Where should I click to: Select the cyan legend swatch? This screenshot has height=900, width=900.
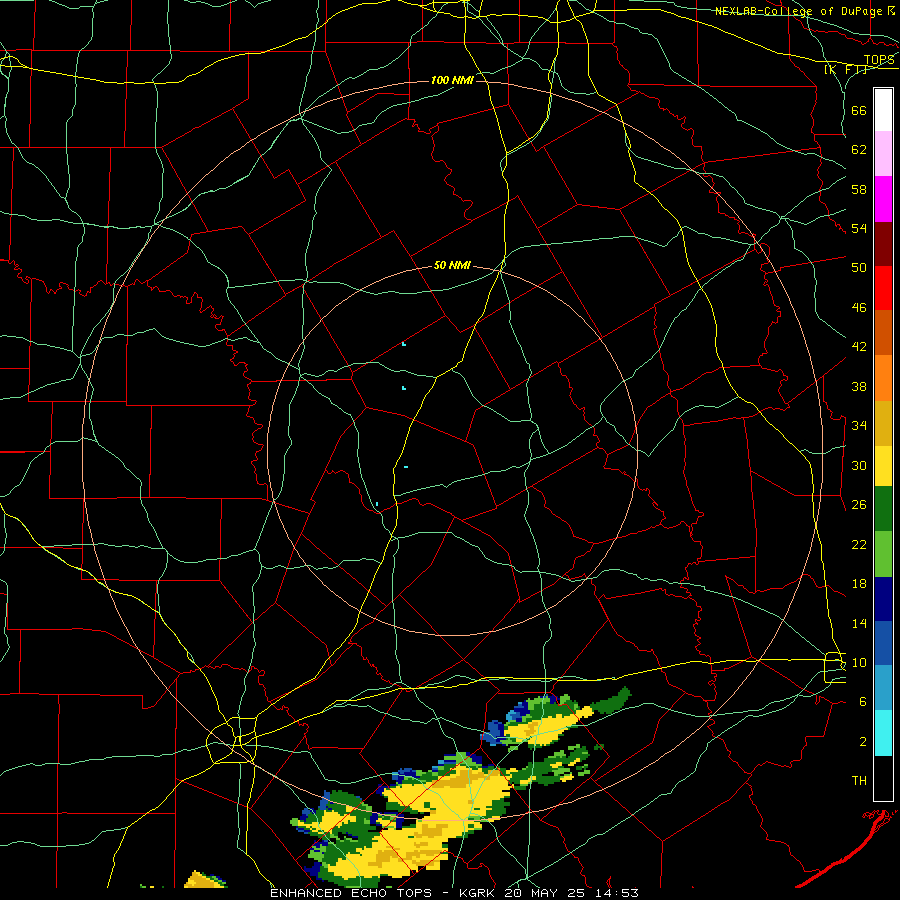coord(883,733)
